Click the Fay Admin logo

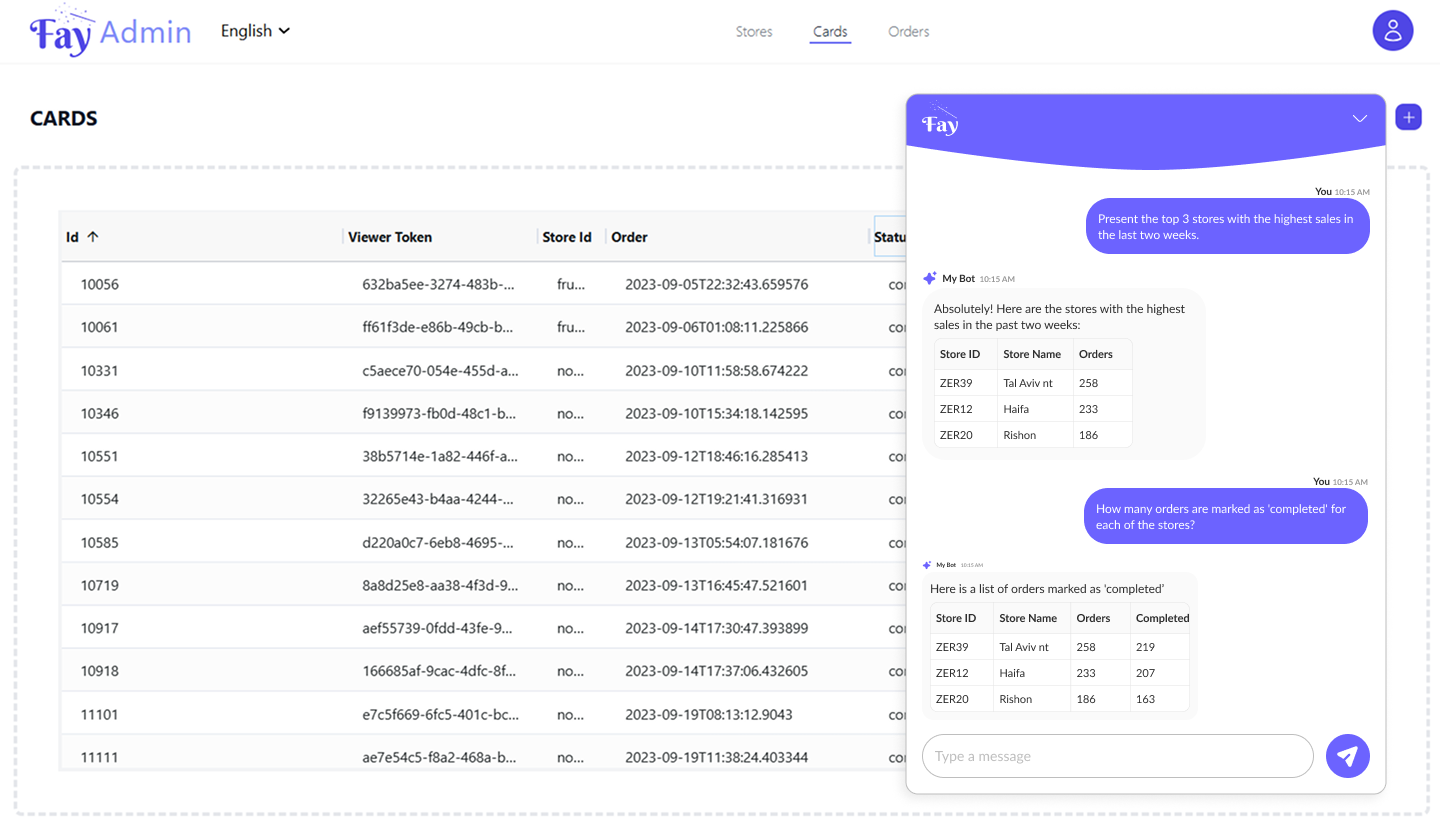click(x=110, y=32)
